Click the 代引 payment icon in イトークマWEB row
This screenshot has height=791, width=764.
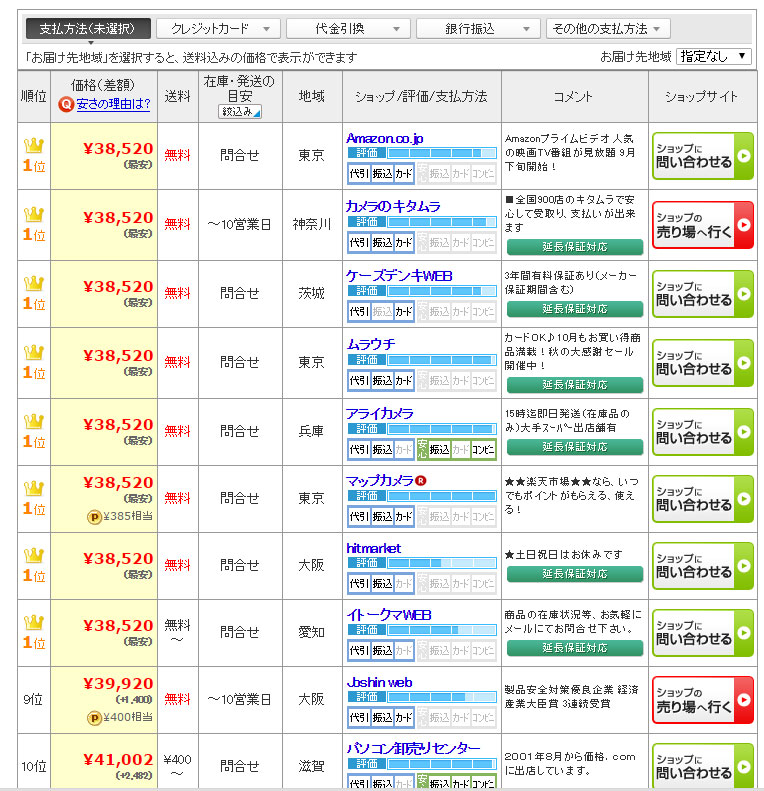click(x=359, y=651)
